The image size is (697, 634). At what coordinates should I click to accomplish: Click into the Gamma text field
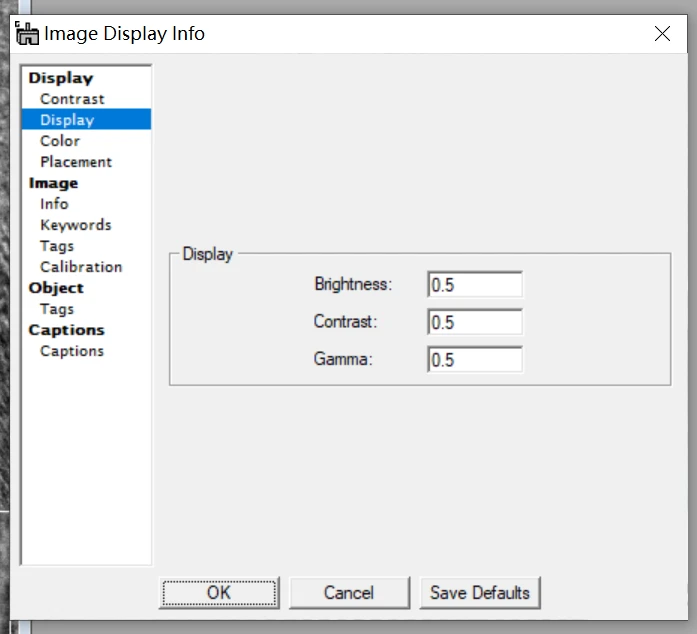(x=475, y=360)
